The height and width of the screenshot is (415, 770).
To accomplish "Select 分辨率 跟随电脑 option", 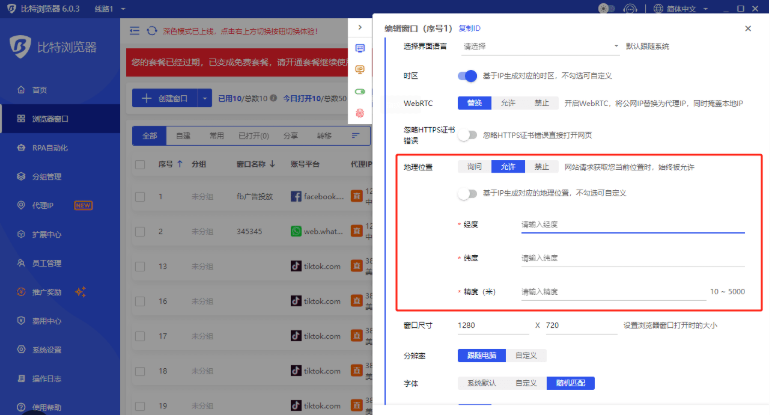I will click(482, 356).
